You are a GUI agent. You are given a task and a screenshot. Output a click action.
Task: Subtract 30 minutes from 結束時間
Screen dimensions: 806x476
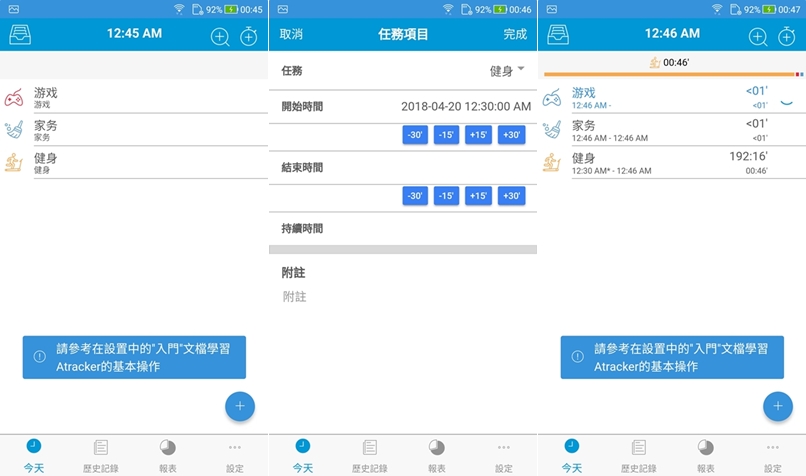pyautogui.click(x=415, y=196)
